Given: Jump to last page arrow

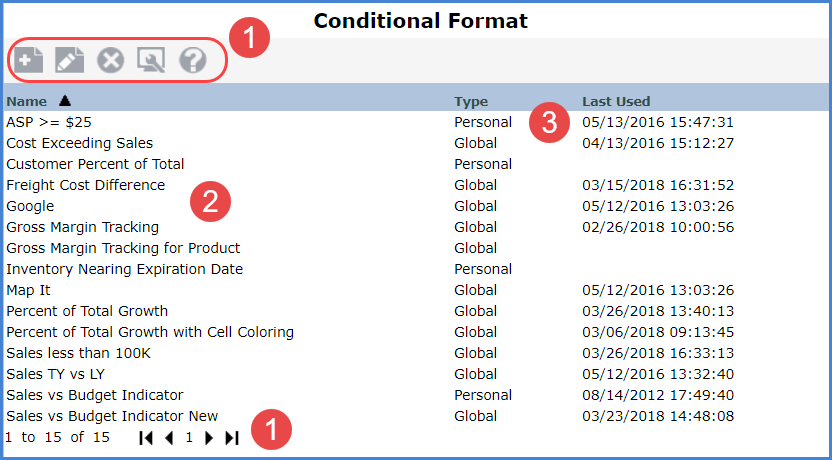Looking at the screenshot, I should (x=232, y=438).
